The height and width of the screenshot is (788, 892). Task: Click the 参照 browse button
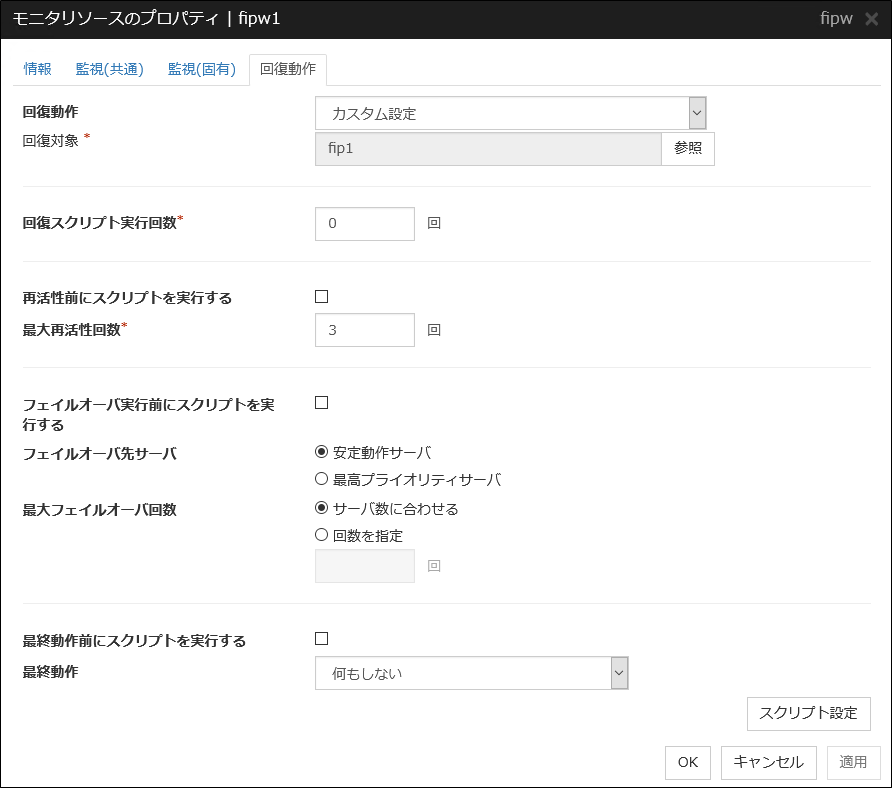688,148
